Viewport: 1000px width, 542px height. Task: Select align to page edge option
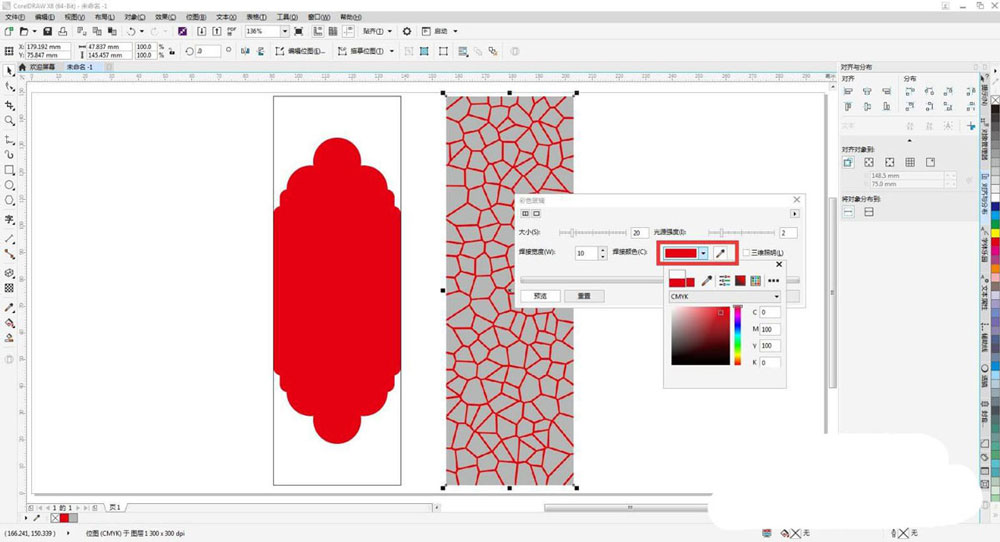(868, 162)
